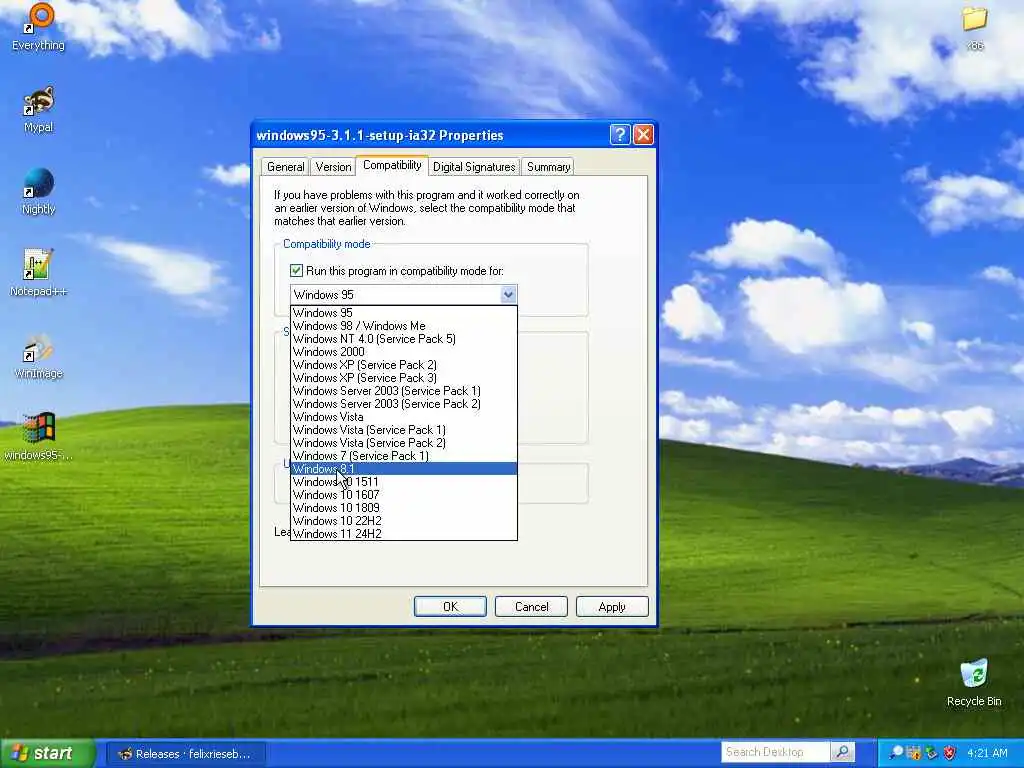The width and height of the screenshot is (1024, 768).
Task: Choose Windows Server 2003 (Service Pack 1)
Action: (404, 391)
